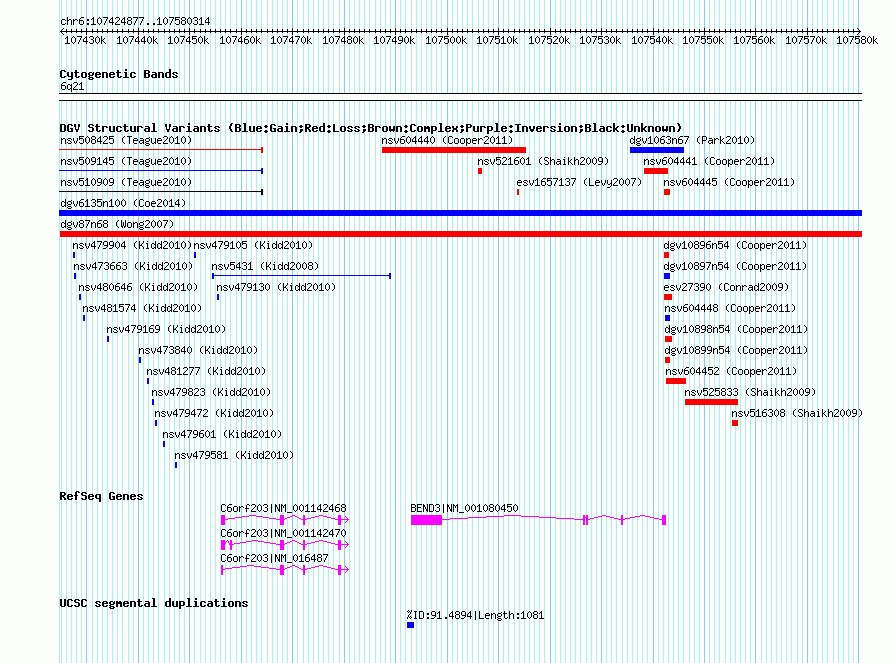Click nsv604448 (Cooper2011) label
890x663 pixels.
730,308
